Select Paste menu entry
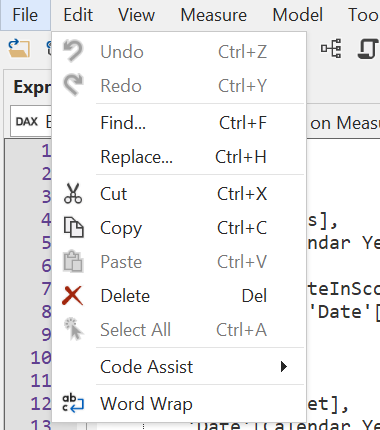The image size is (380, 430). pos(179,262)
